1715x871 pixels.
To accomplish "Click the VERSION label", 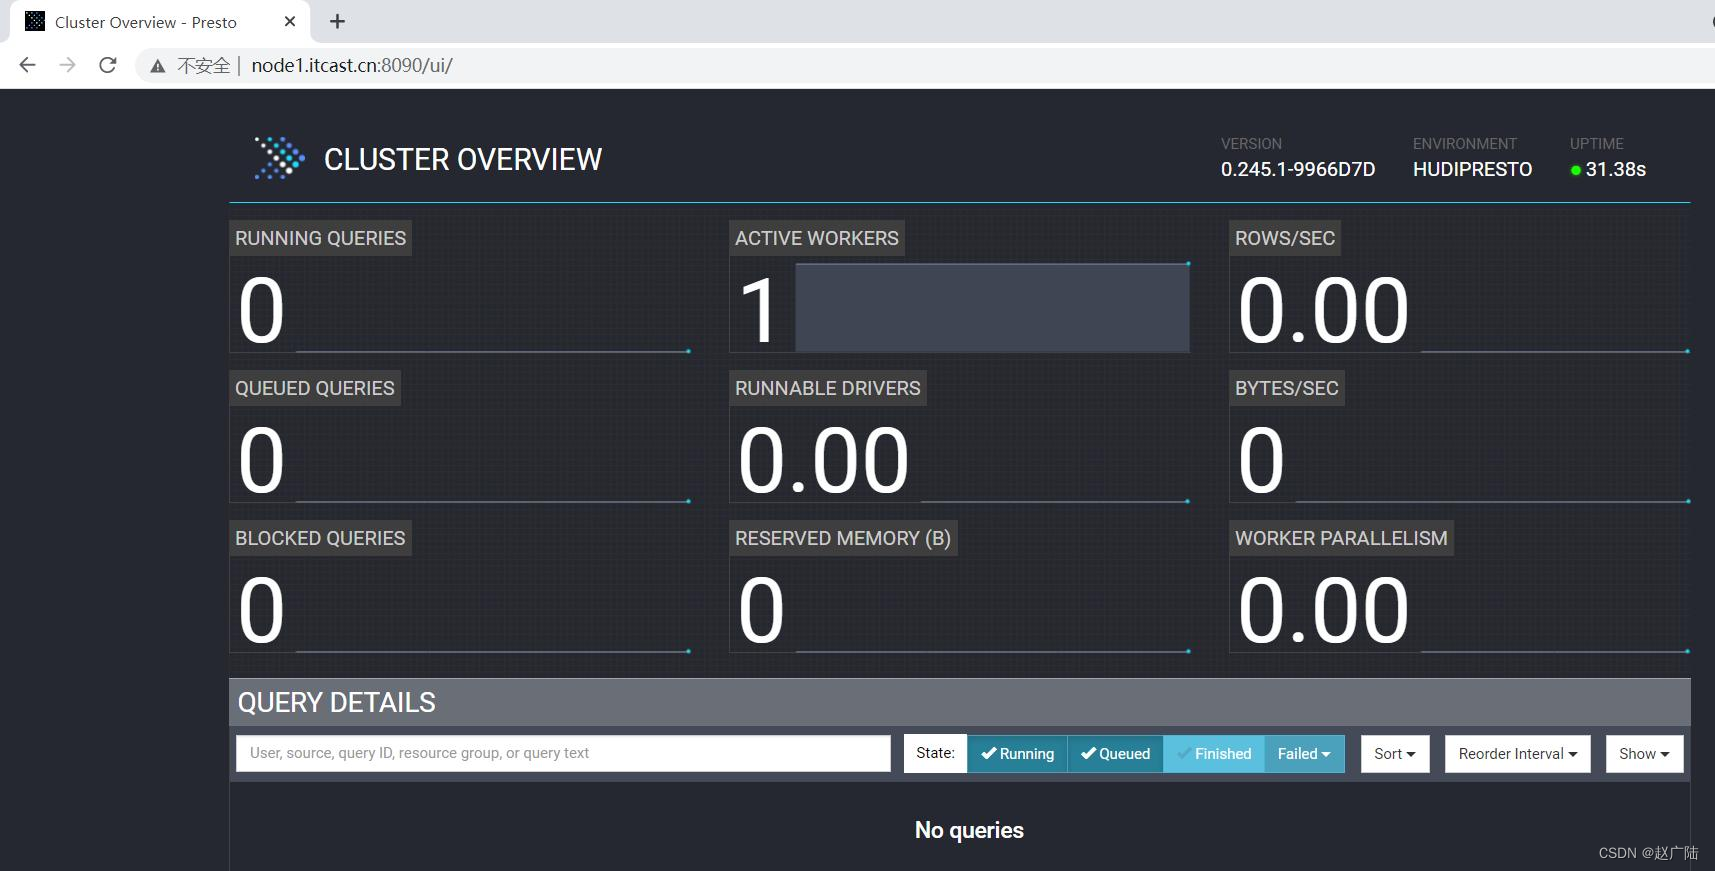I will click(x=1251, y=144).
